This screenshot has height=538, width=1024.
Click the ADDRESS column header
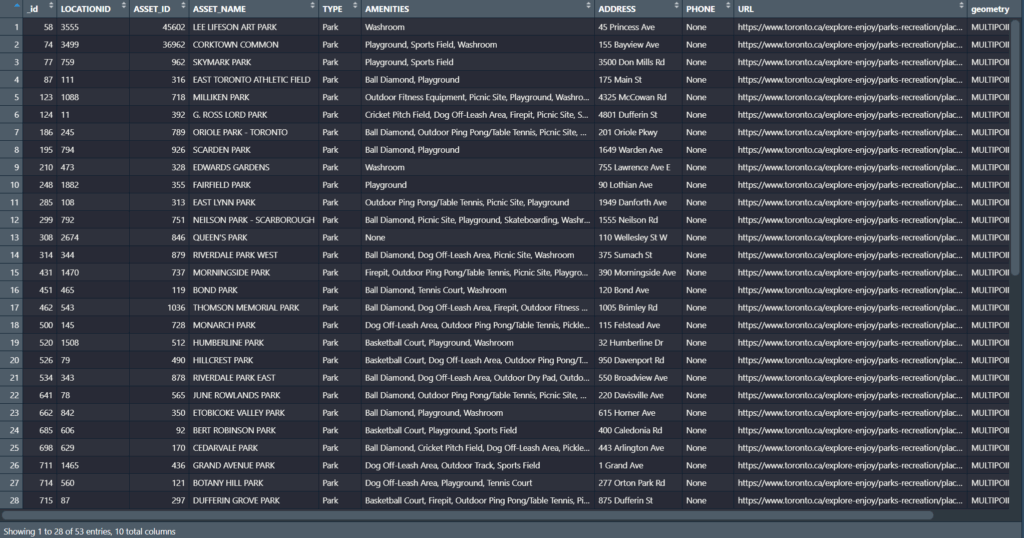(x=617, y=9)
